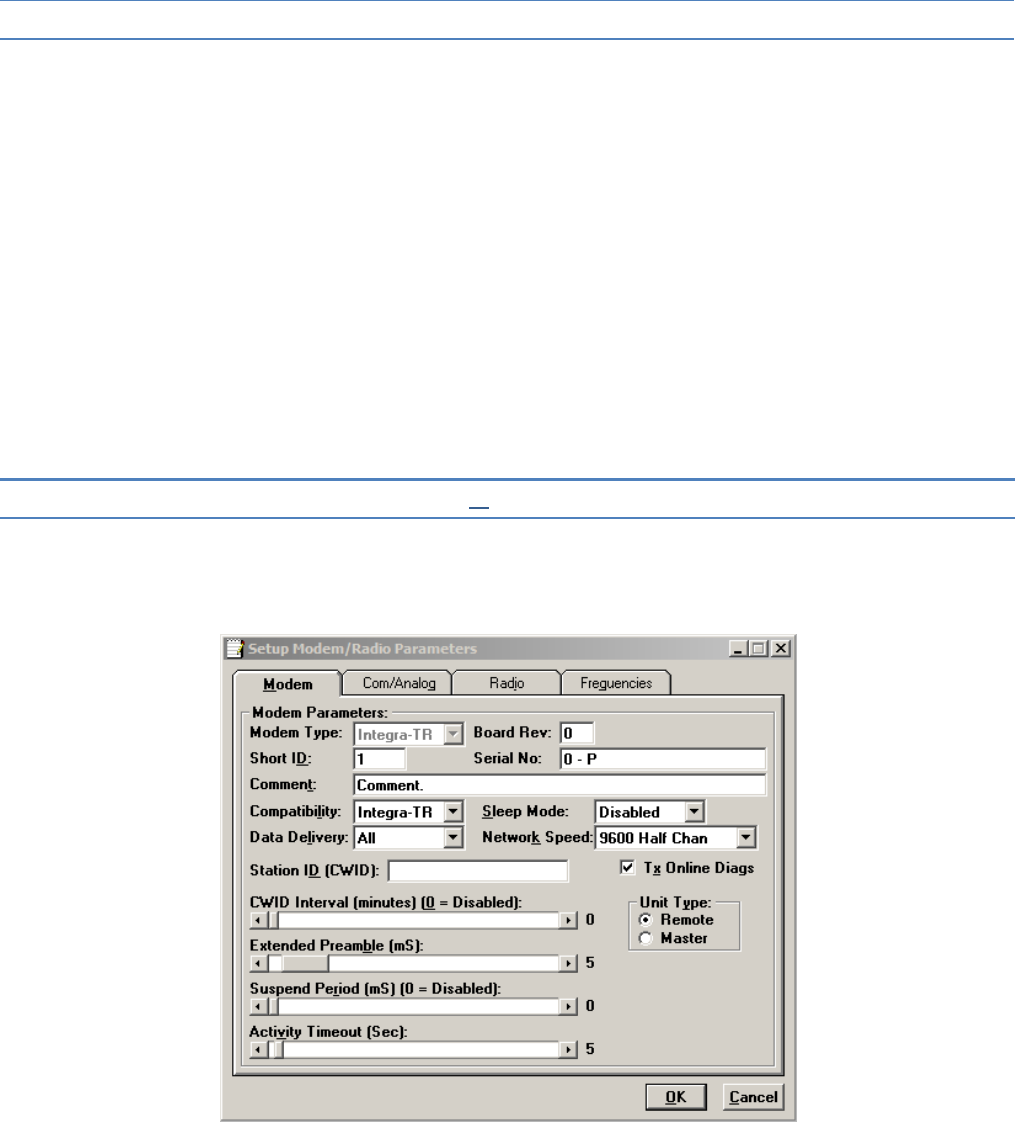Decrease Suspend Period with left arrow

pyautogui.click(x=258, y=1006)
